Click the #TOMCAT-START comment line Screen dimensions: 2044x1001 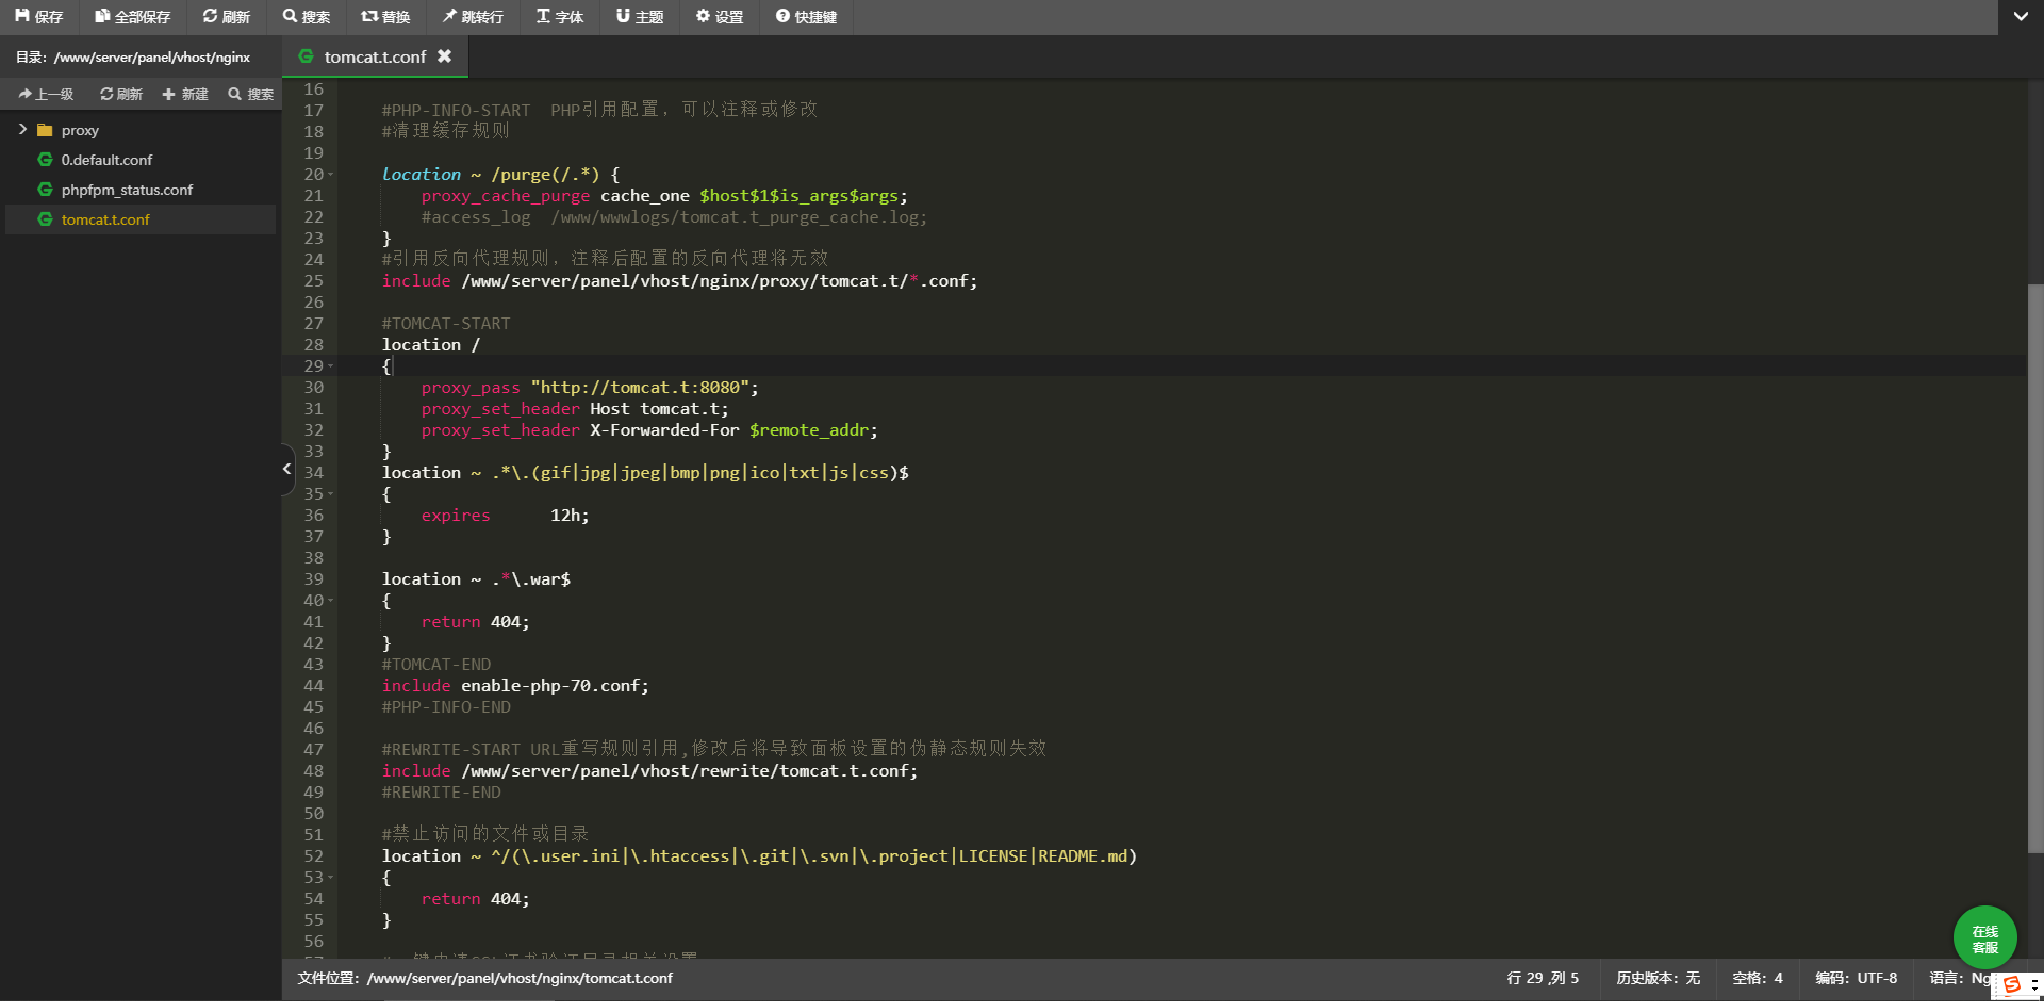pyautogui.click(x=446, y=324)
